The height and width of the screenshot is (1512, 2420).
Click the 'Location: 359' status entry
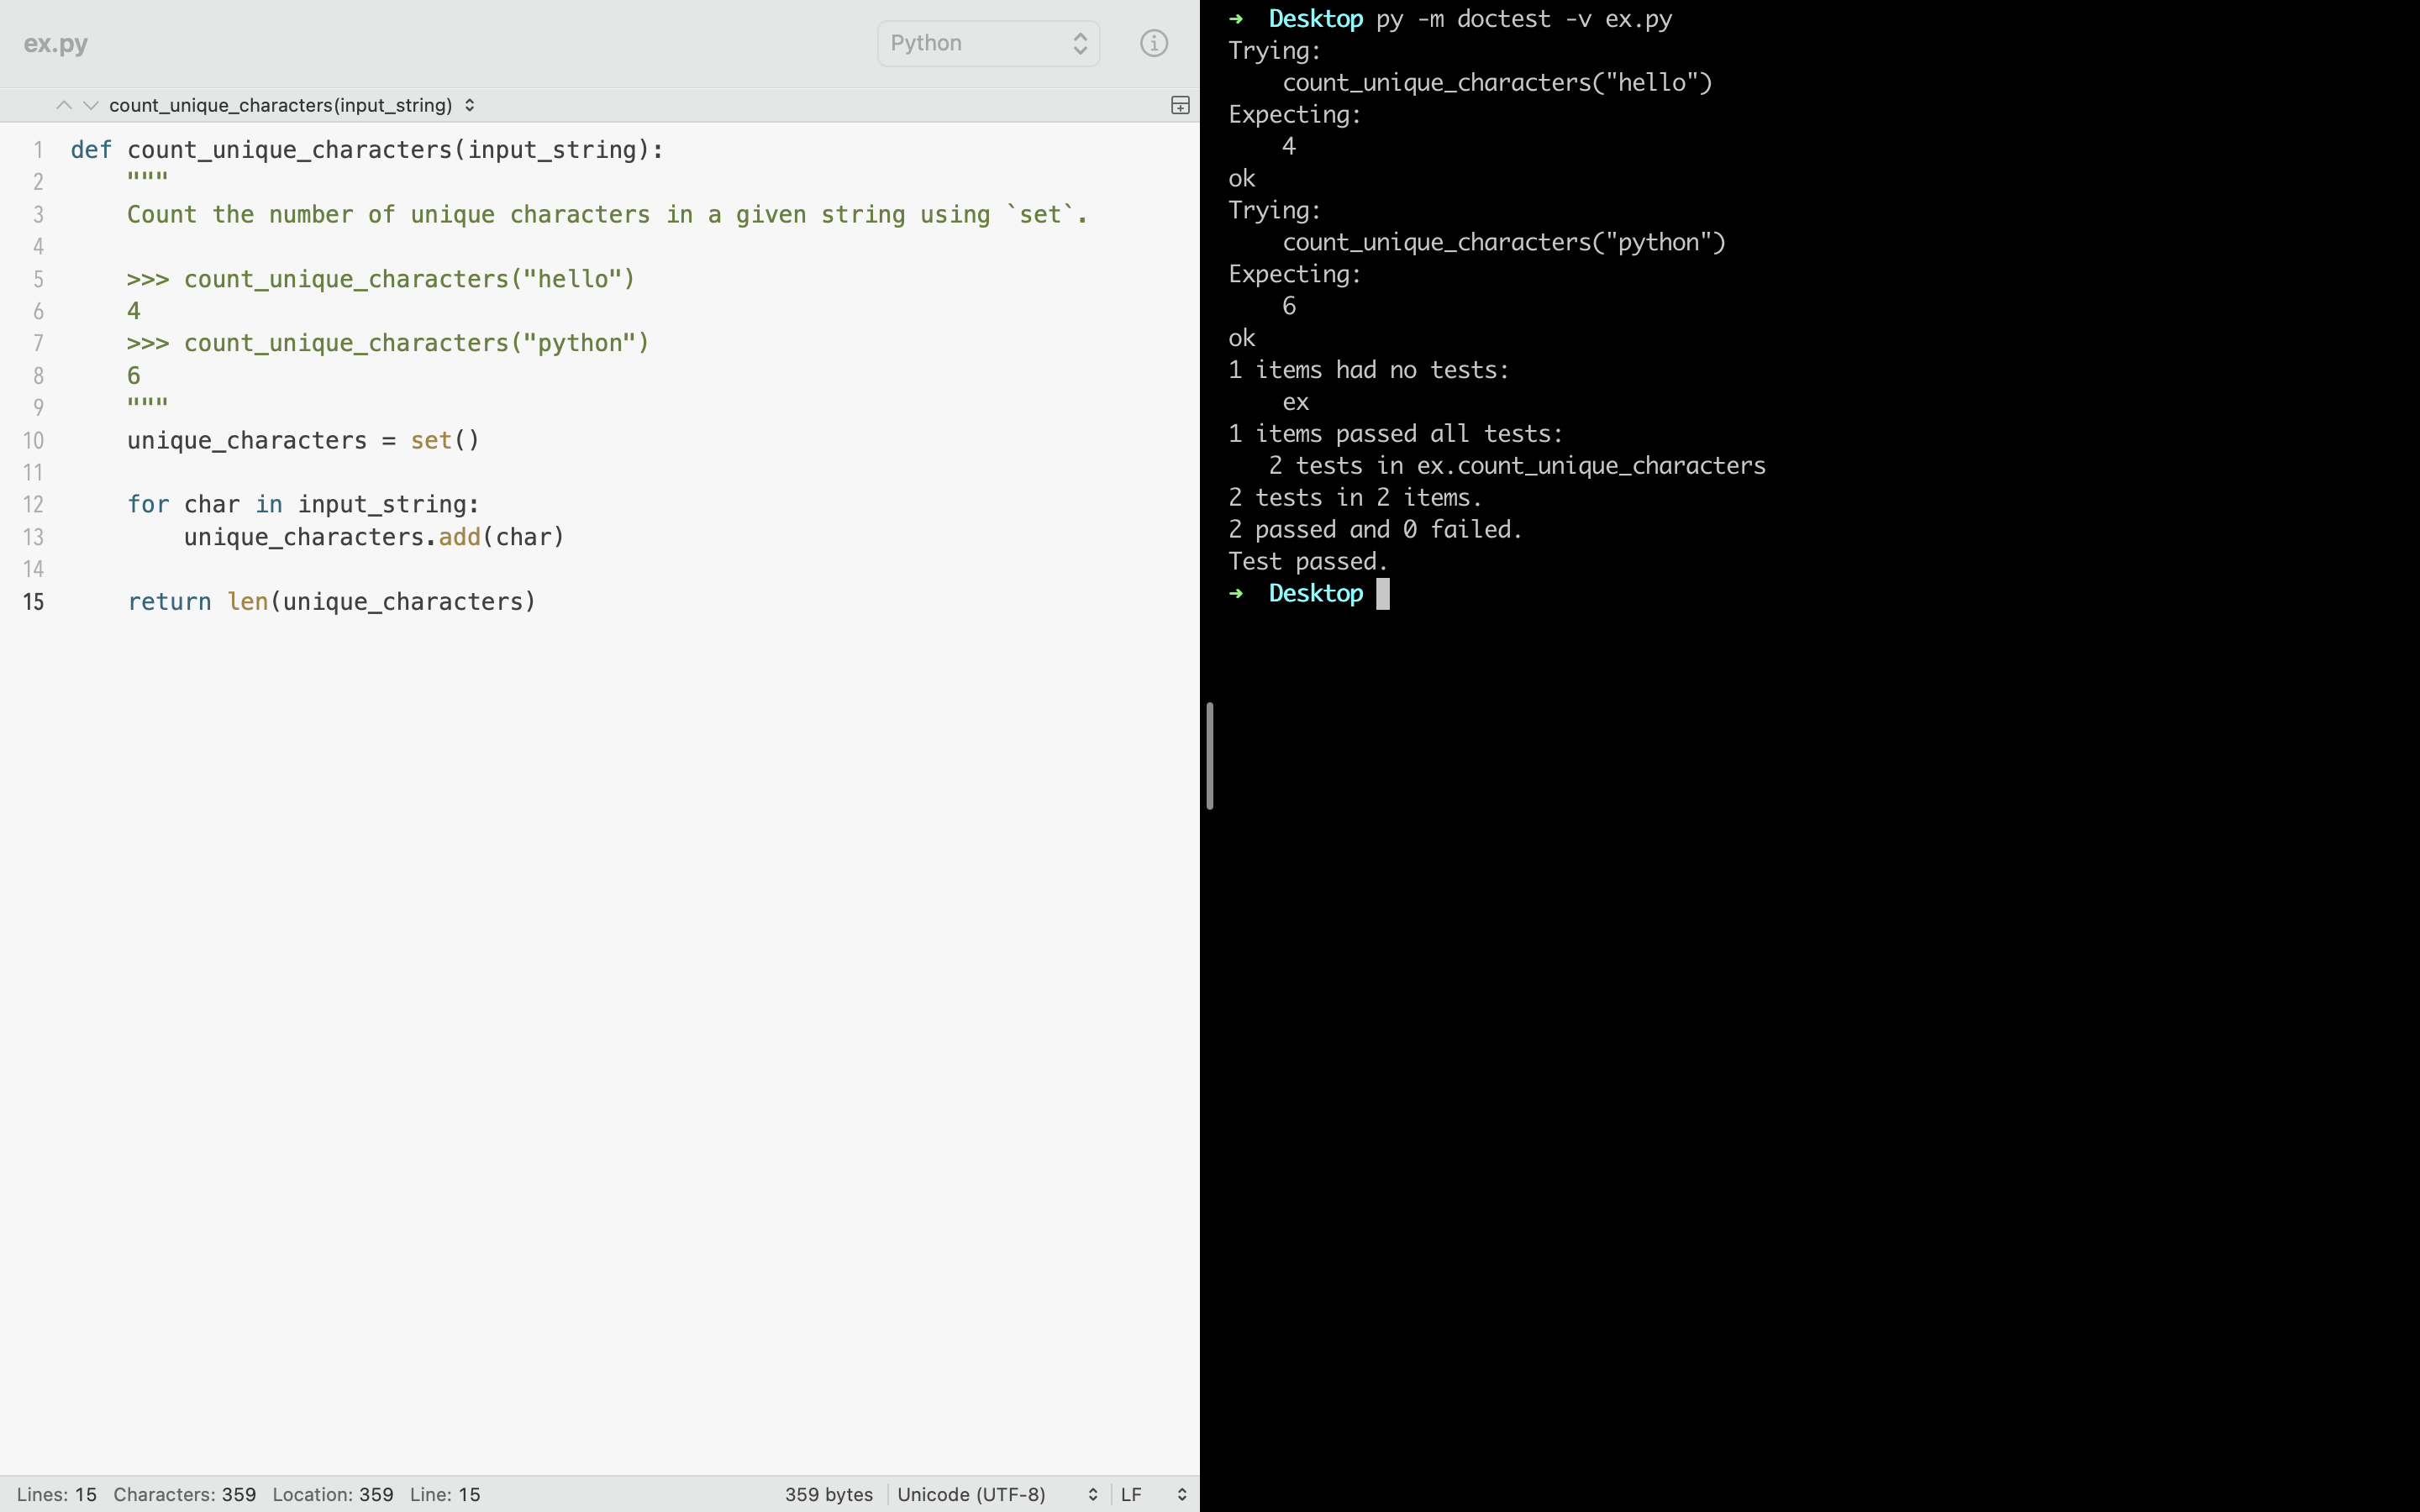[333, 1494]
